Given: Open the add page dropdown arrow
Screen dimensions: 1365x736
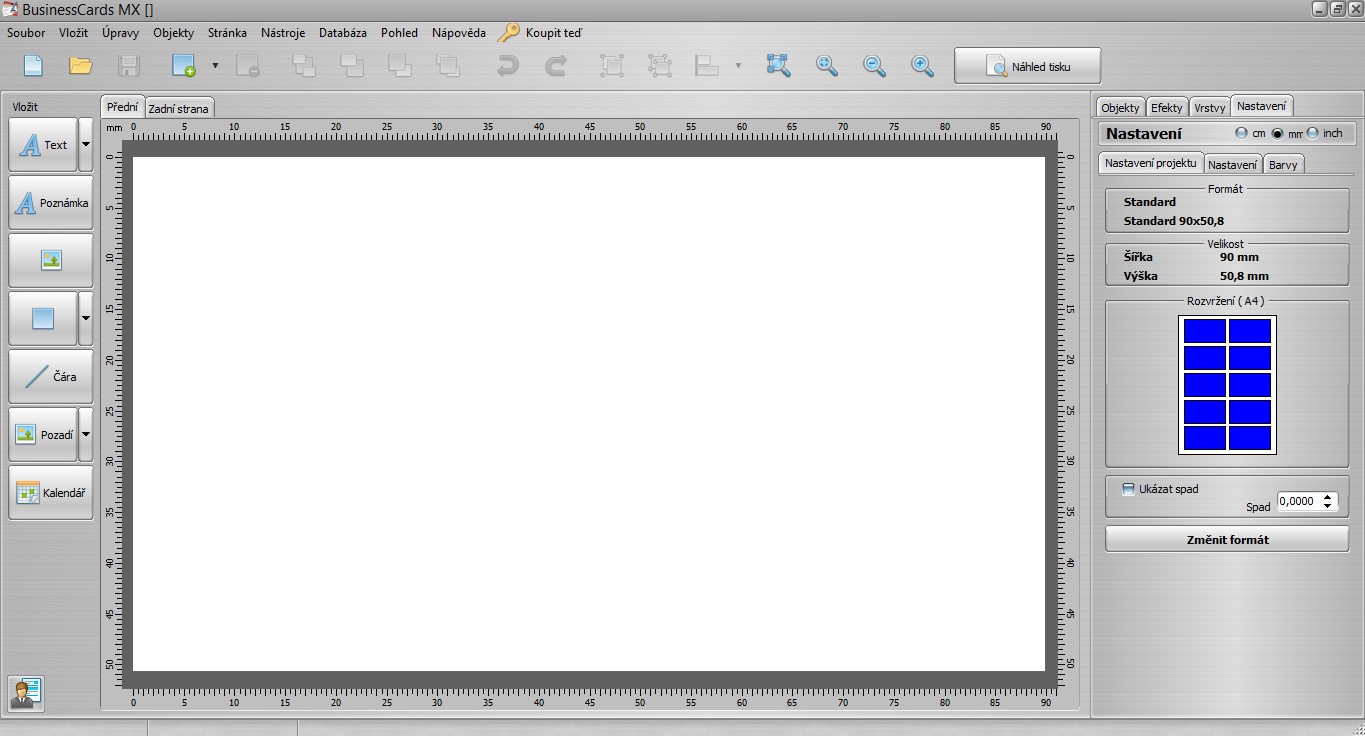Looking at the screenshot, I should tap(214, 66).
